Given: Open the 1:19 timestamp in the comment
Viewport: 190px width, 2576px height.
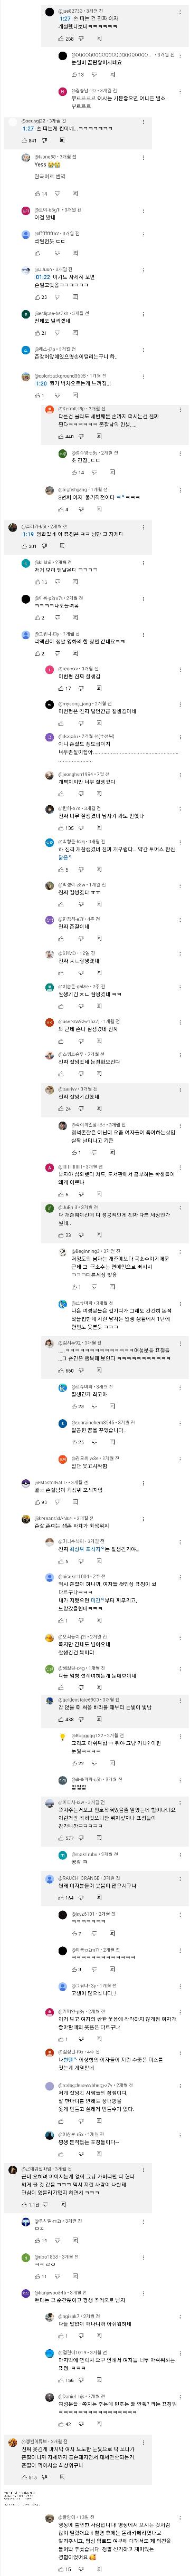Looking at the screenshot, I should pos(28,534).
